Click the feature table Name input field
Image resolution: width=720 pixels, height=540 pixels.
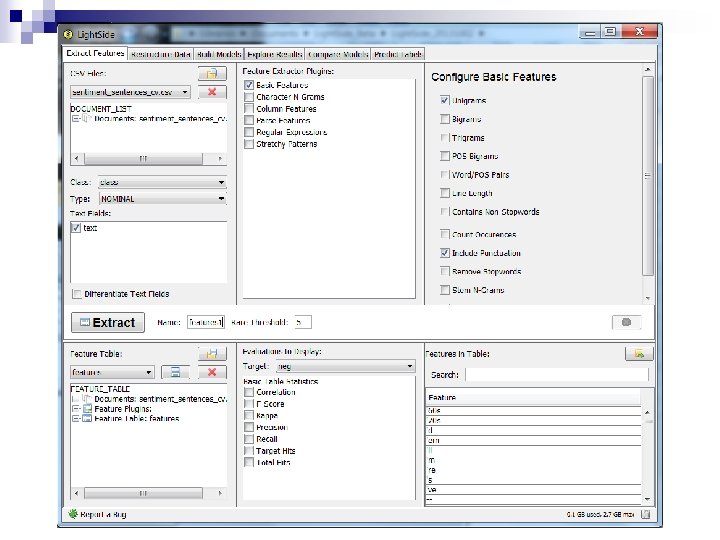(206, 322)
